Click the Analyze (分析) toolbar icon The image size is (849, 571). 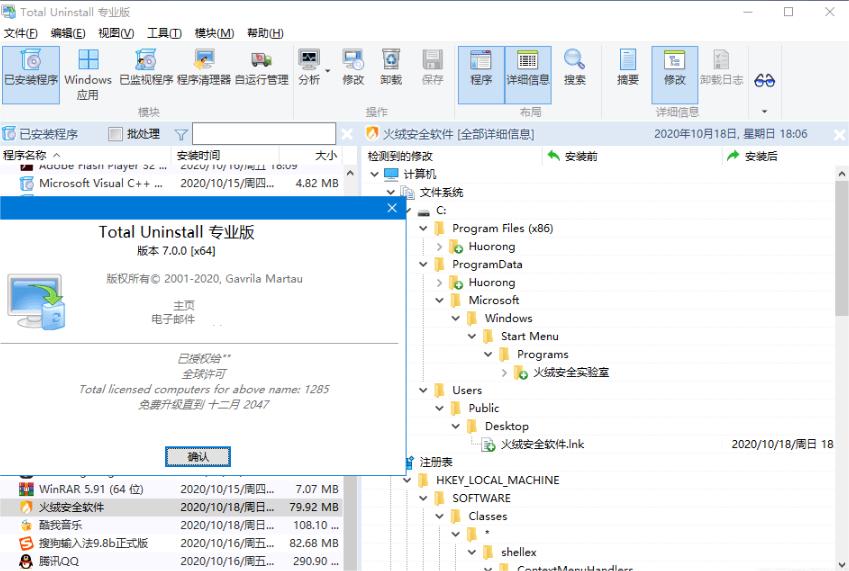coord(309,68)
